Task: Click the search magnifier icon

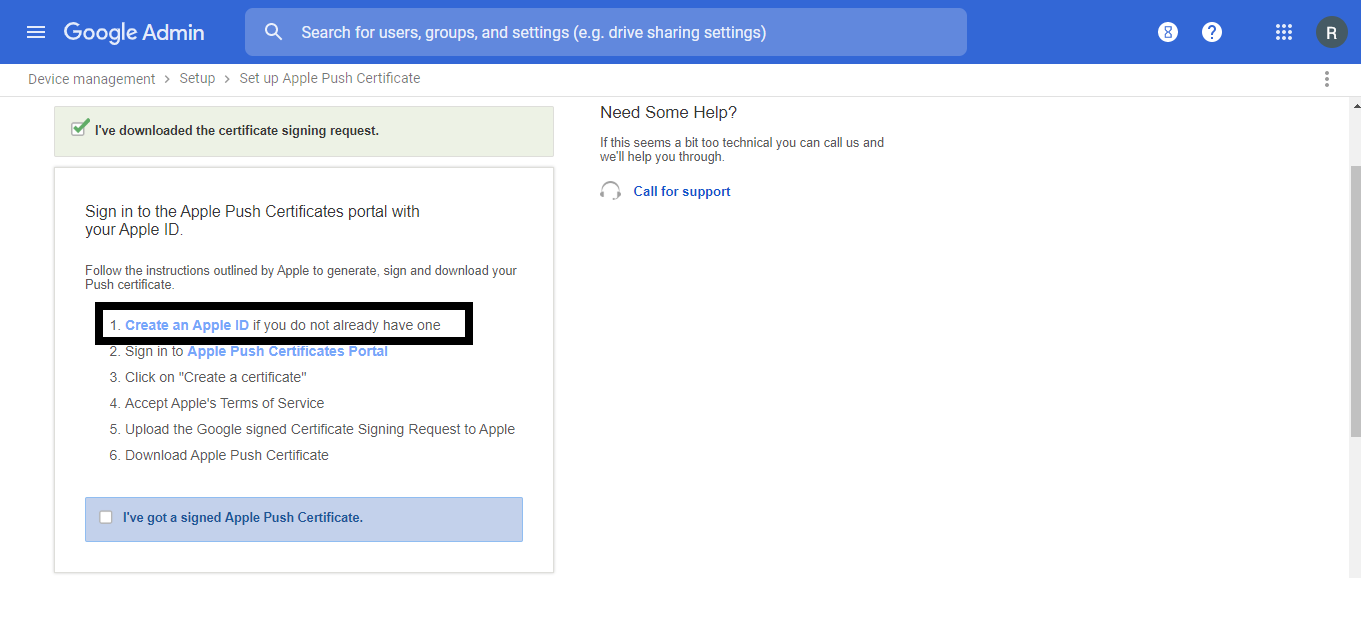Action: coord(274,32)
